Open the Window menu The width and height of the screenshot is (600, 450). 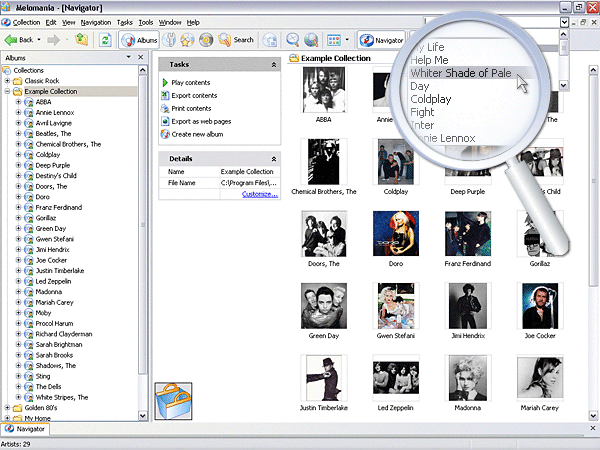pos(170,23)
